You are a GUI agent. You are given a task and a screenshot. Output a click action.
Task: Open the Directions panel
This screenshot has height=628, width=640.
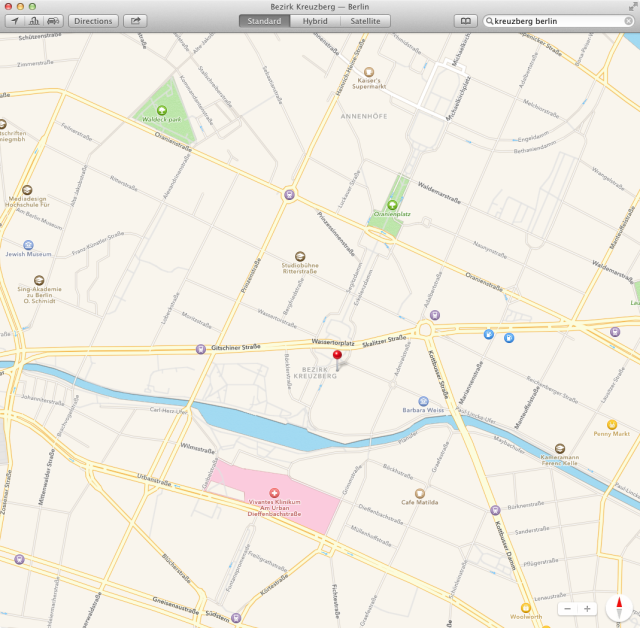point(93,21)
